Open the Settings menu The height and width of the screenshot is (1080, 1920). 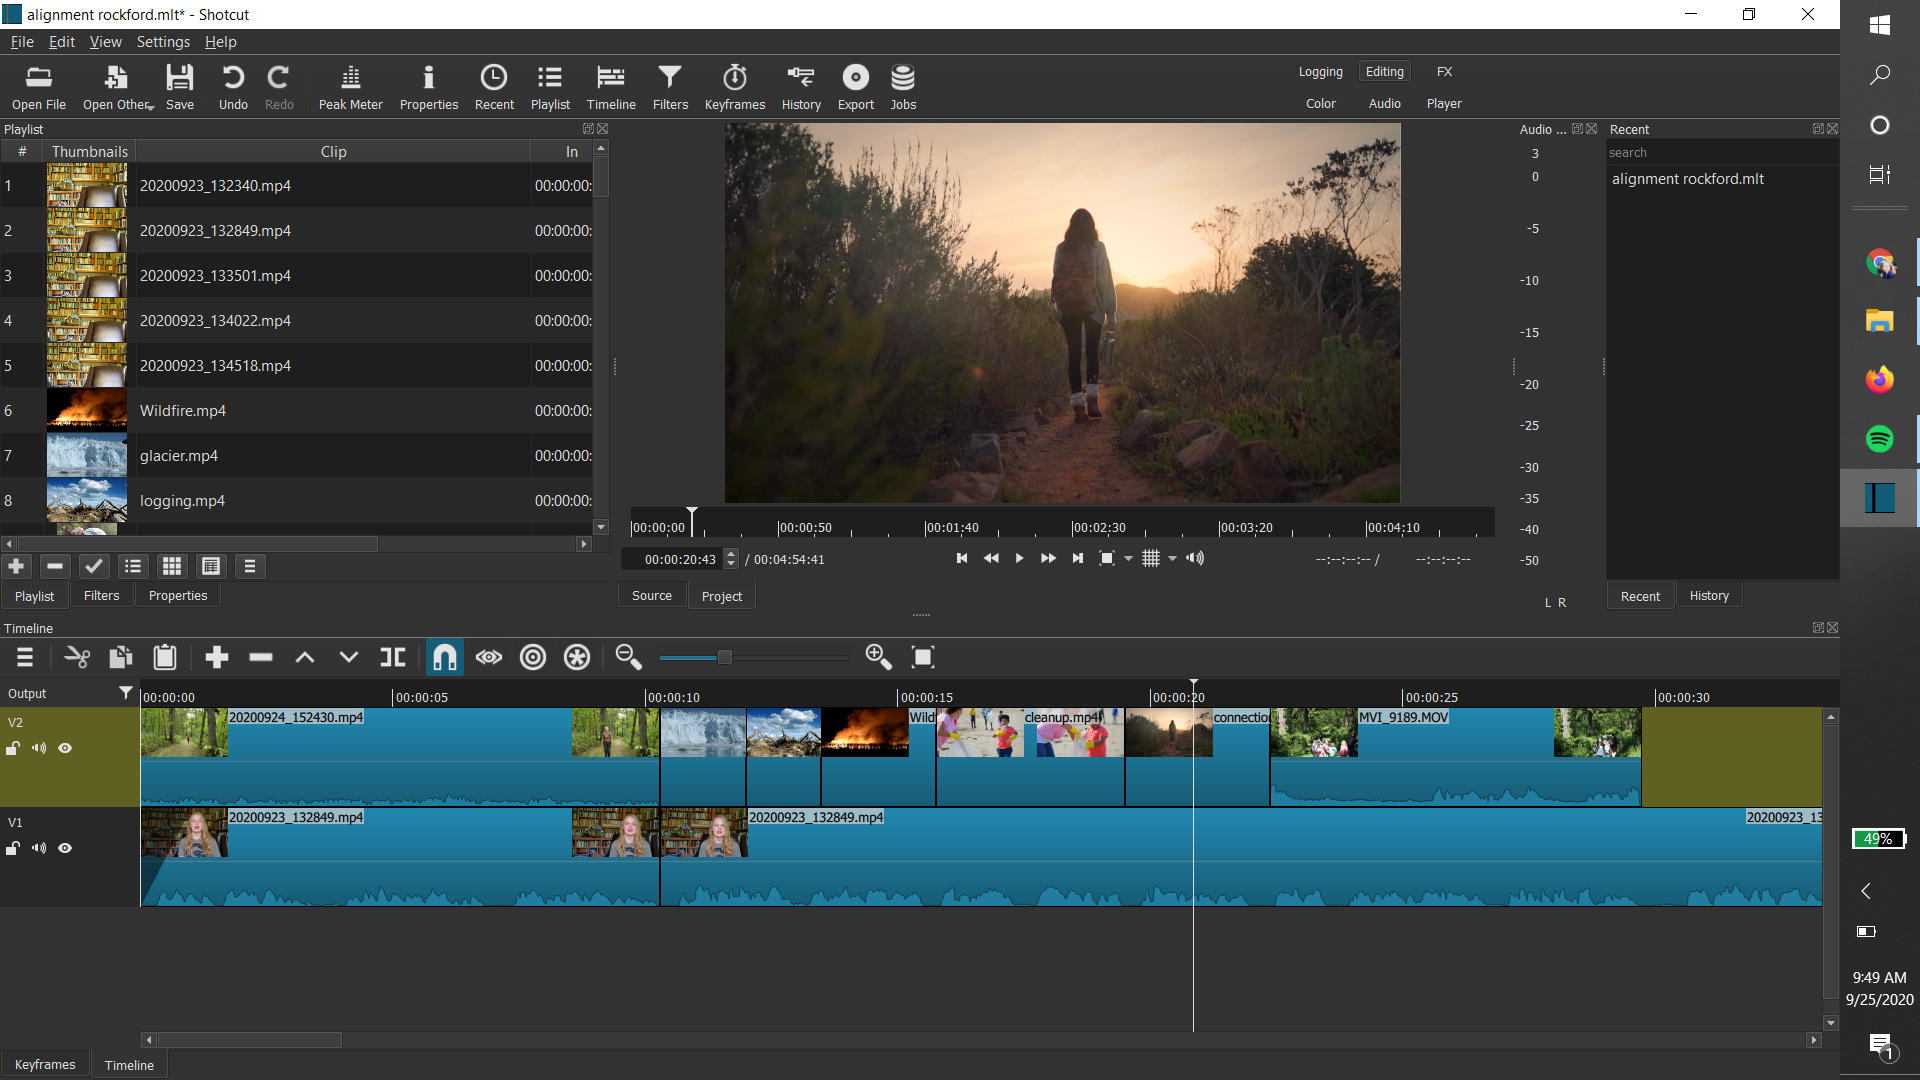pos(163,42)
